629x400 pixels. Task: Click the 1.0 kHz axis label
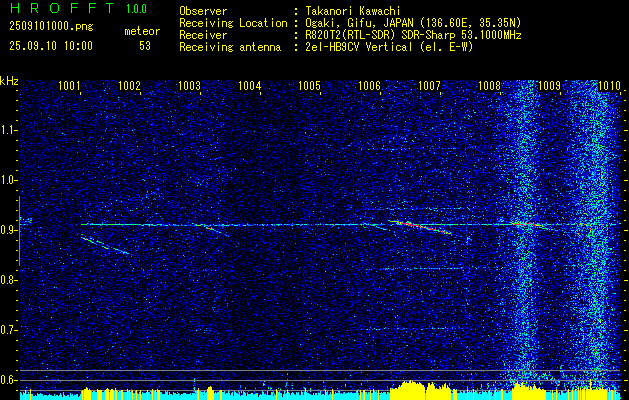(x=7, y=180)
